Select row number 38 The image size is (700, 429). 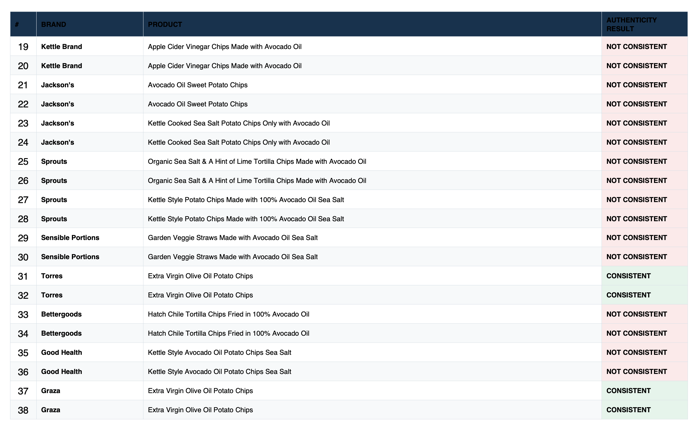(x=23, y=411)
